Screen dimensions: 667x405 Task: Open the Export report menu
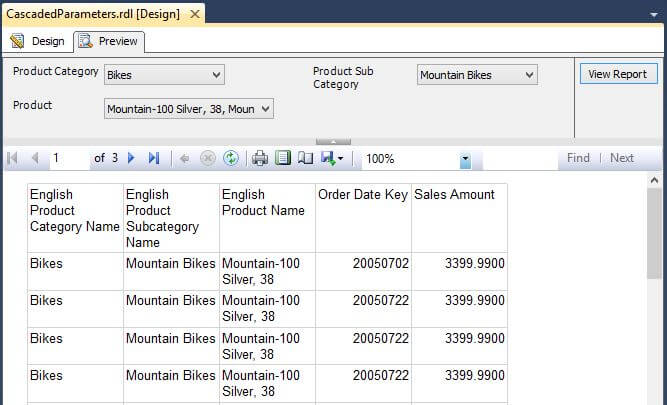coord(333,158)
